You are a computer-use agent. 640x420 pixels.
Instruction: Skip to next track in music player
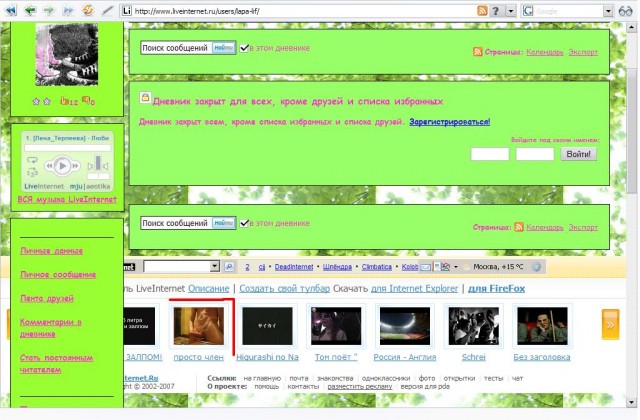(x=76, y=166)
